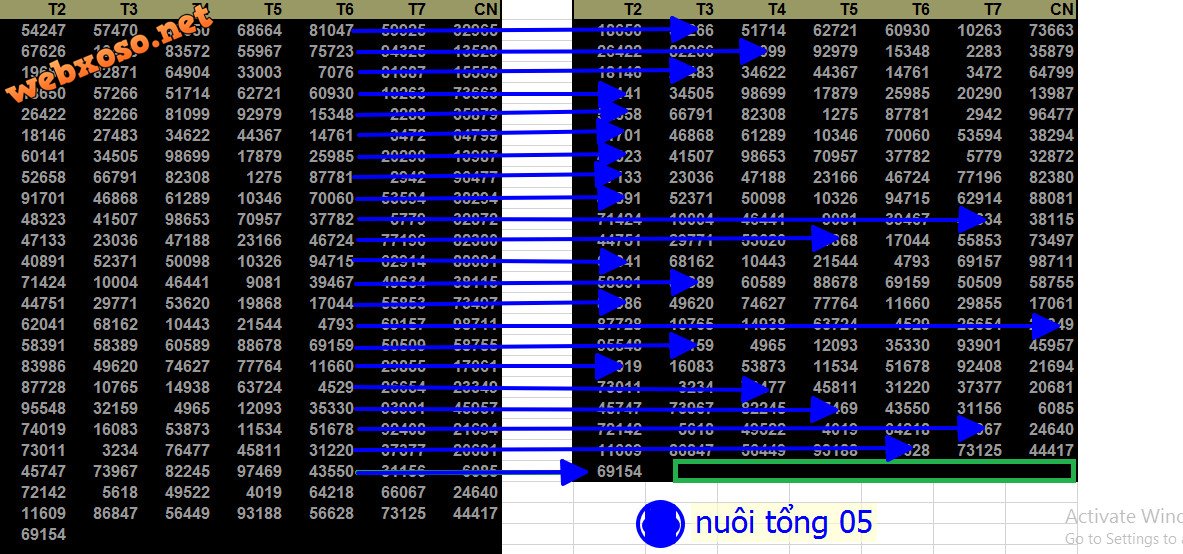1183x554 pixels.
Task: Click 69154 in the right table
Action: pyautogui.click(x=619, y=472)
